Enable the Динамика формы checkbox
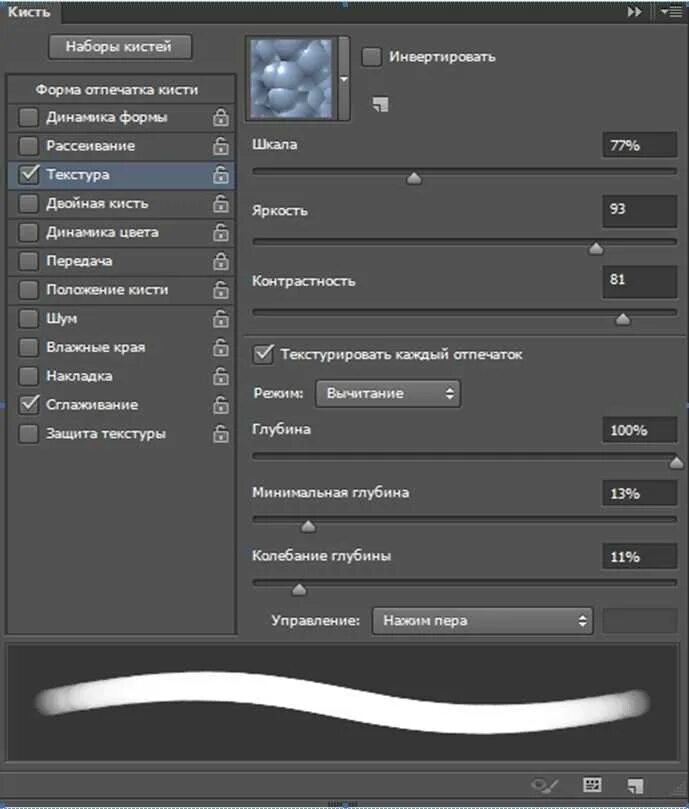 pyautogui.click(x=28, y=117)
